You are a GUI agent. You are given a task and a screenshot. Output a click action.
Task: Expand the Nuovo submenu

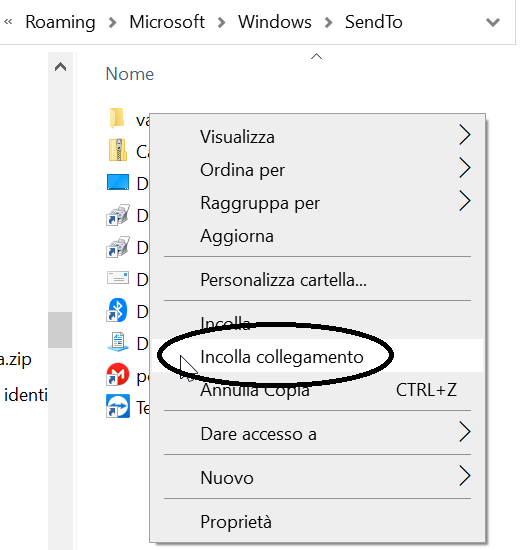click(317, 477)
